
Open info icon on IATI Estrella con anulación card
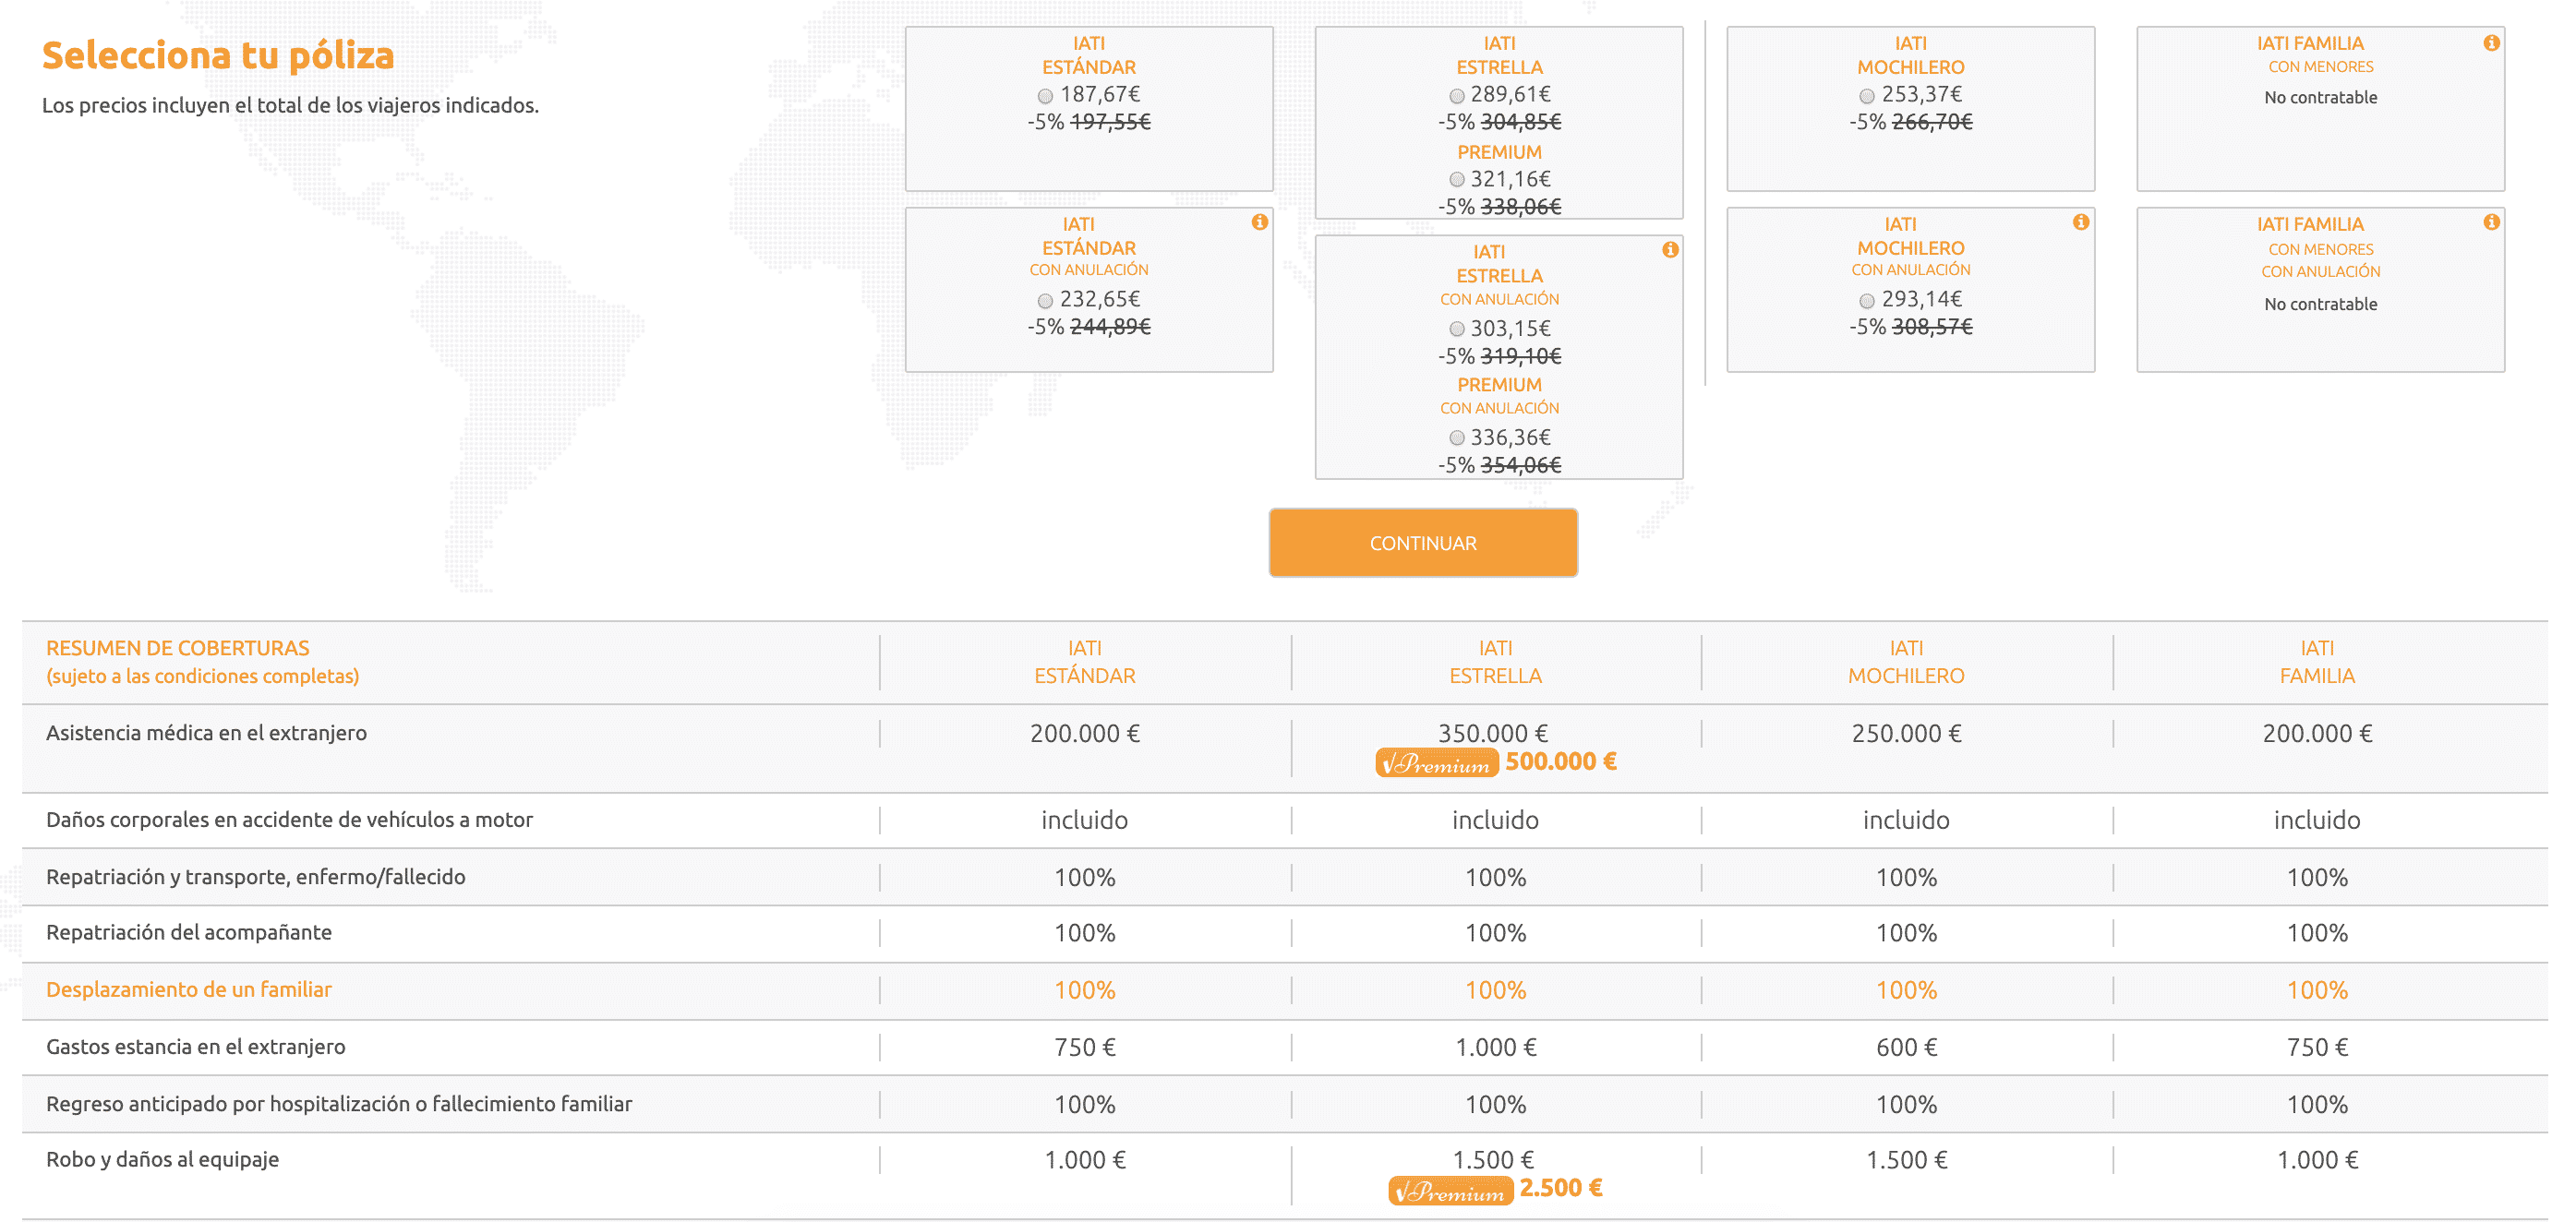[x=1670, y=250]
